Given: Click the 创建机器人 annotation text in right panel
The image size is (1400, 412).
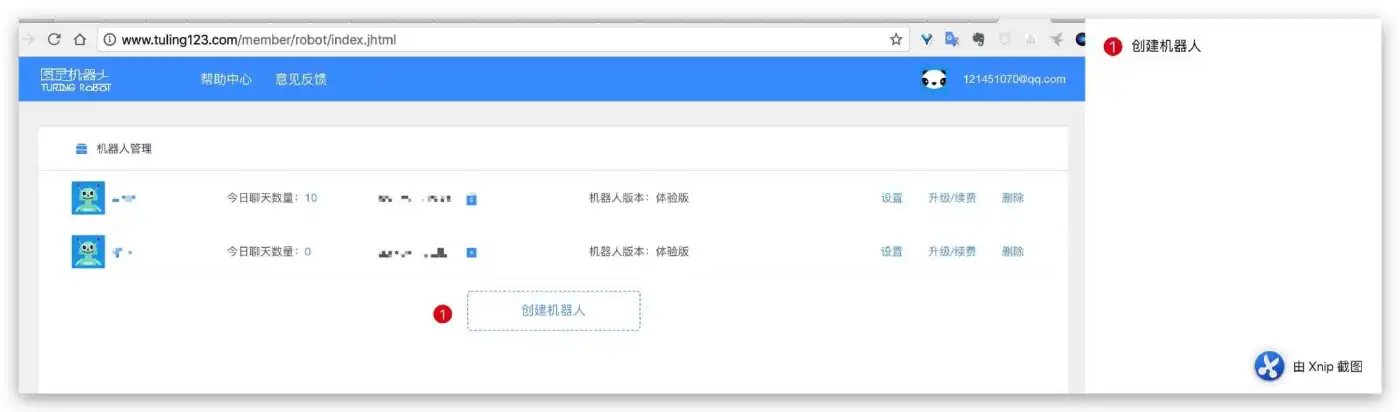Looking at the screenshot, I should tap(1166, 46).
